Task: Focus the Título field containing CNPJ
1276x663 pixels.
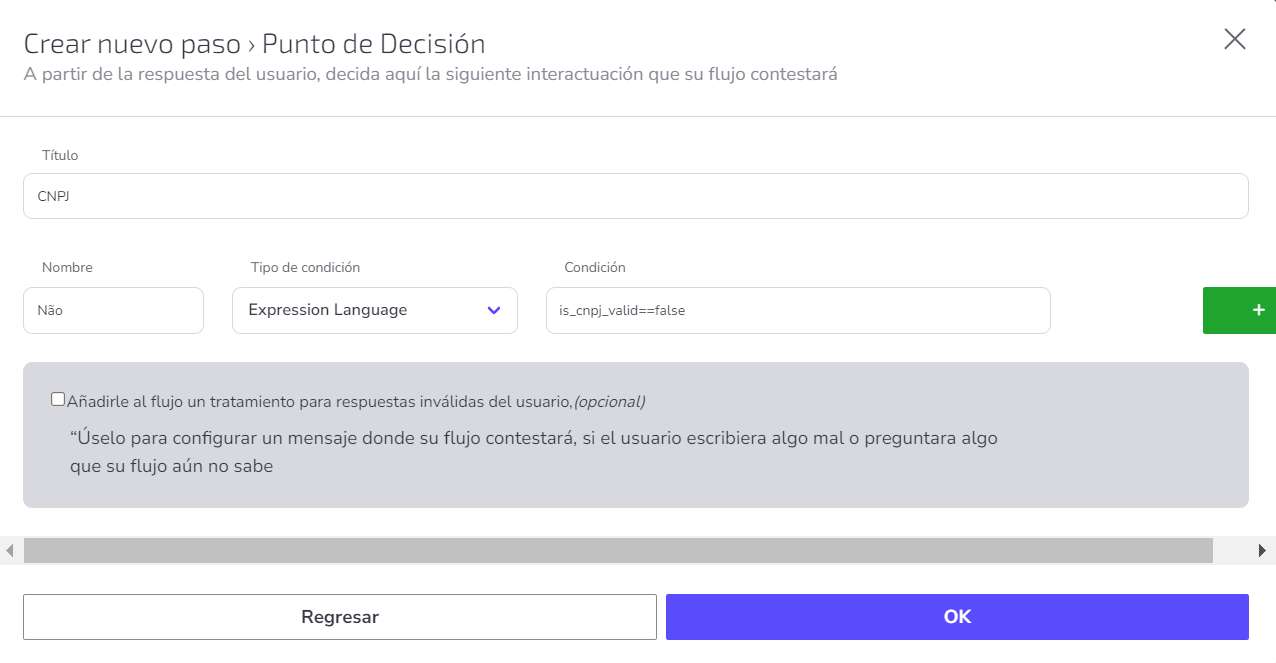Action: tap(636, 196)
